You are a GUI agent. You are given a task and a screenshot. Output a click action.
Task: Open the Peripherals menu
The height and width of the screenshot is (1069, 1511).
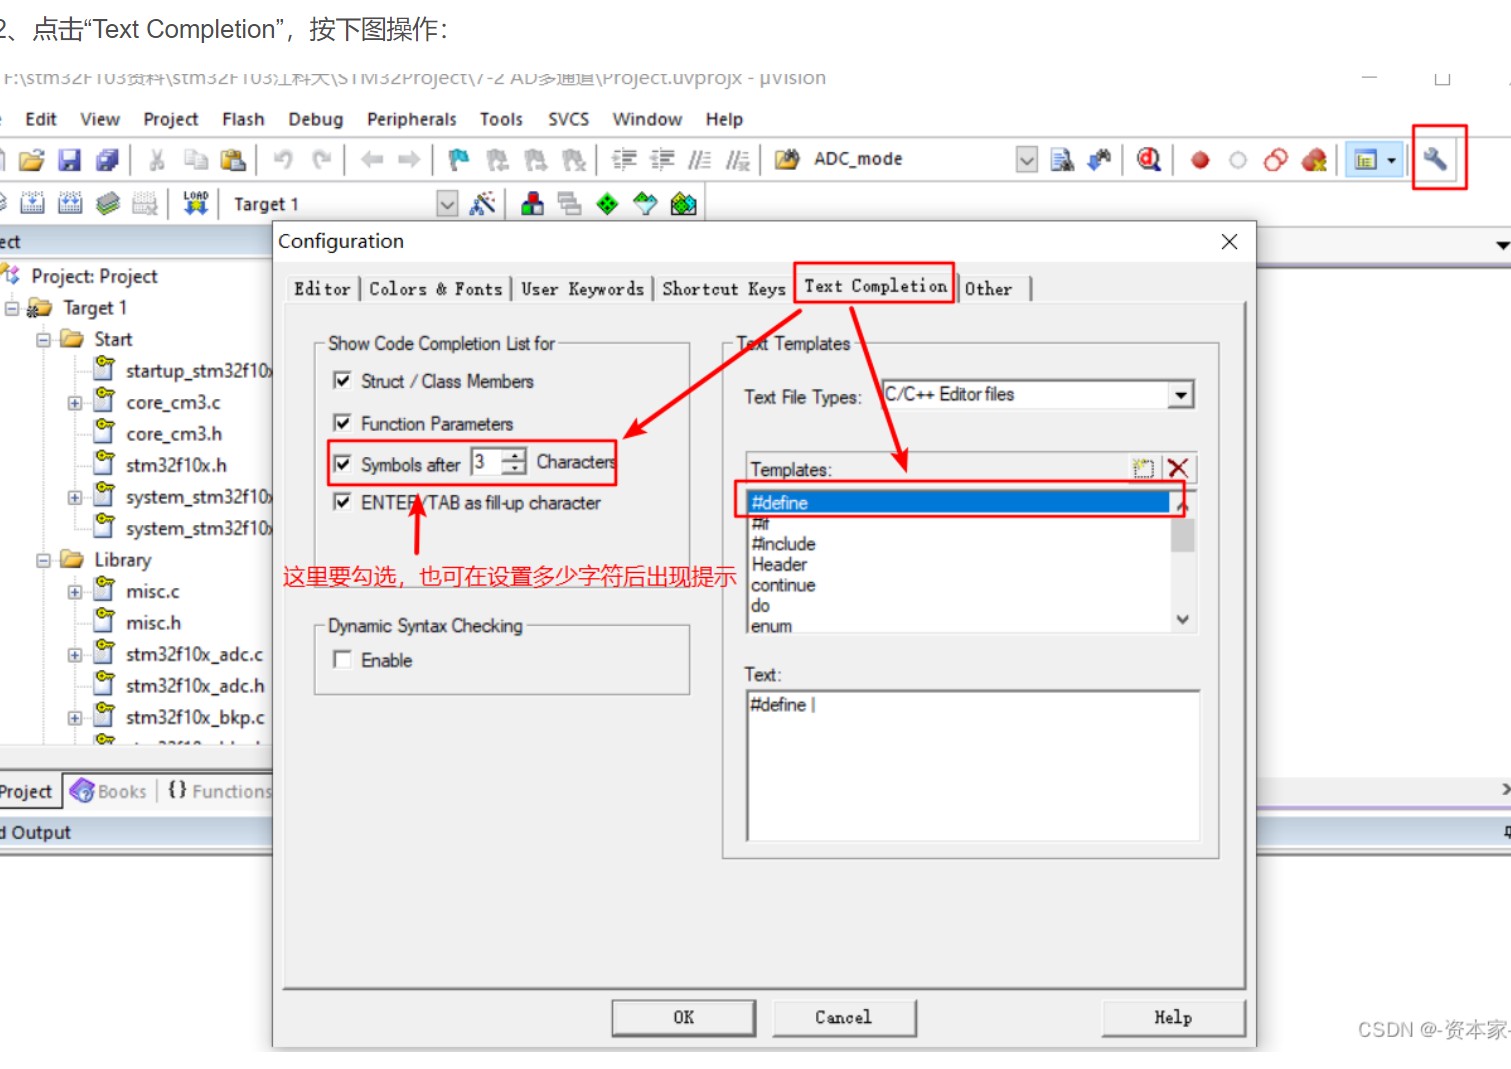(x=411, y=119)
